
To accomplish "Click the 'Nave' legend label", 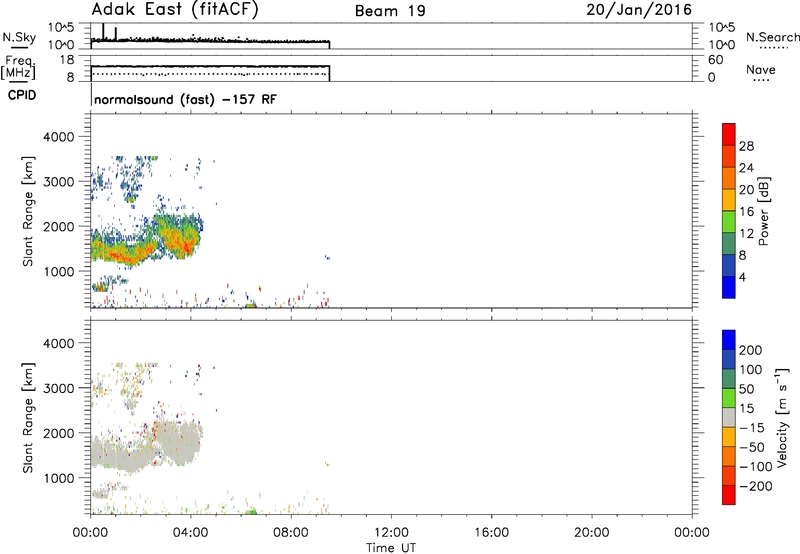I will tap(761, 70).
